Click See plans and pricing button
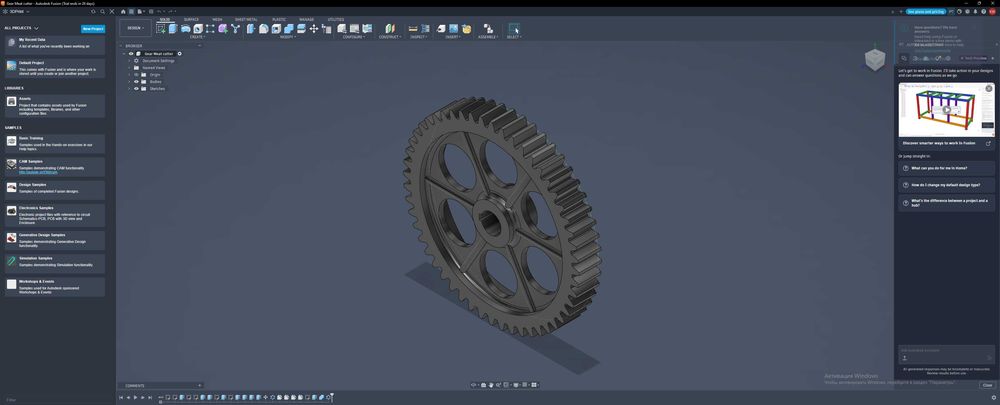 [x=925, y=11]
